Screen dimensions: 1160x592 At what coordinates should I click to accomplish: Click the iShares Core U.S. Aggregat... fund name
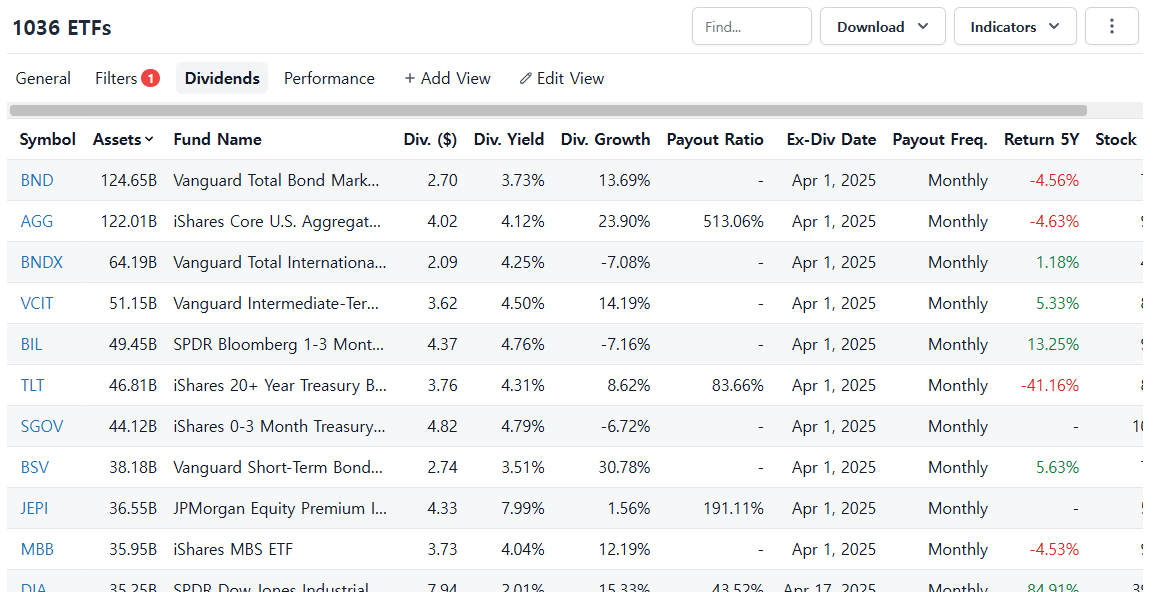[x=277, y=221]
